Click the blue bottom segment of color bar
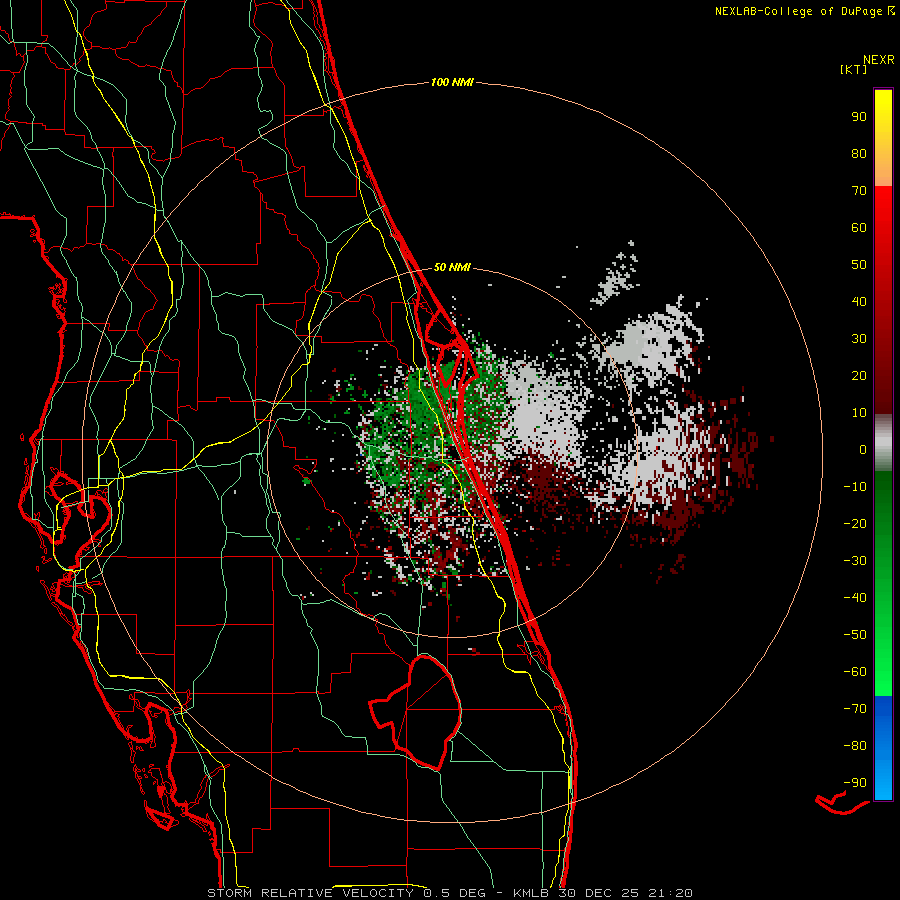The image size is (900, 900). [x=883, y=748]
